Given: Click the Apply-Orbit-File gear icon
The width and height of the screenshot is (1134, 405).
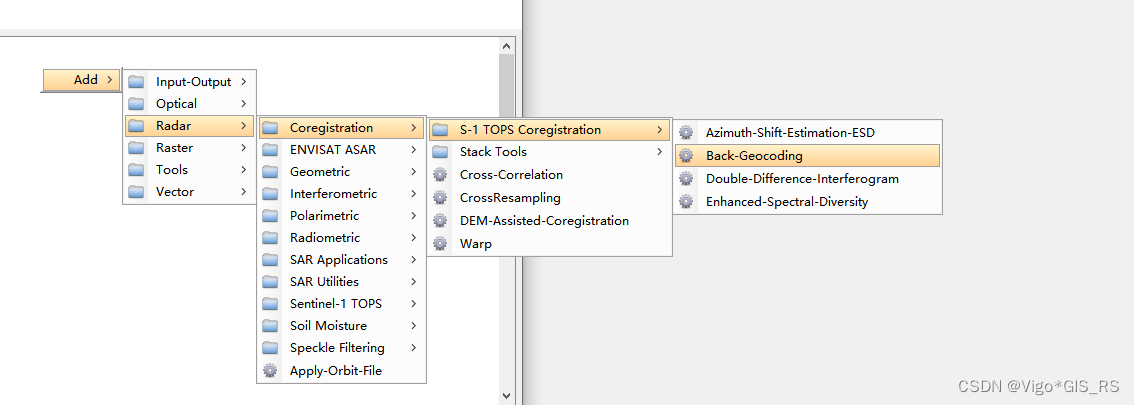Looking at the screenshot, I should 270,371.
